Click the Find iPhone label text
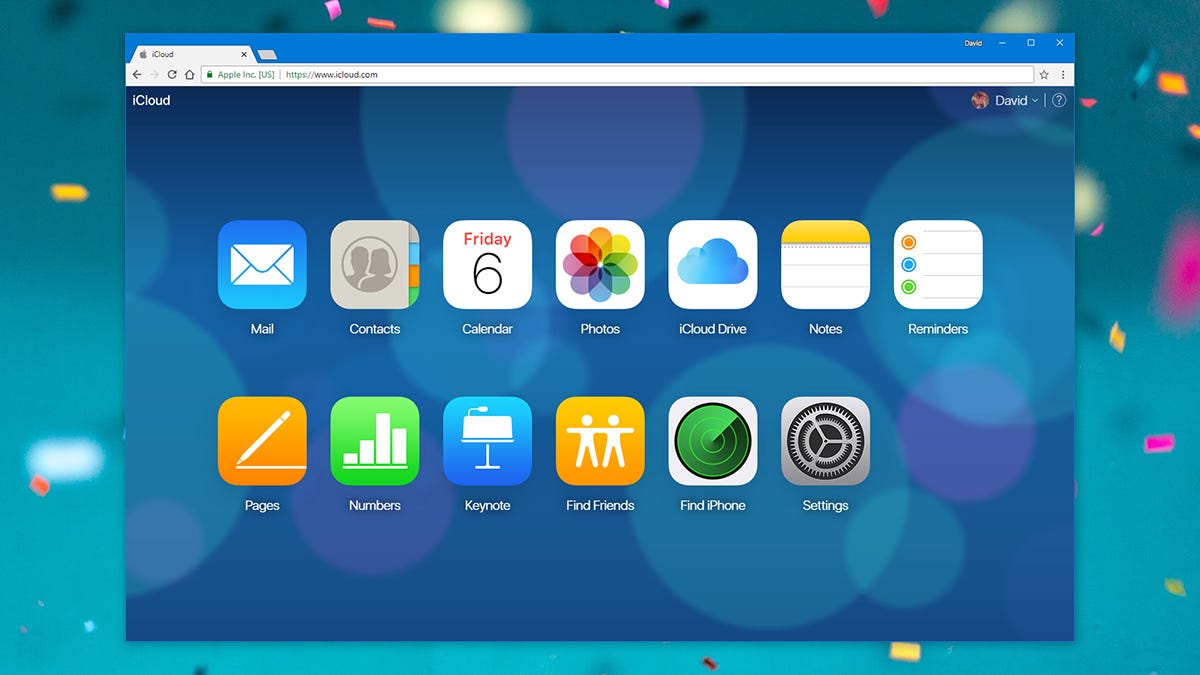Viewport: 1200px width, 675px height. 713,506
